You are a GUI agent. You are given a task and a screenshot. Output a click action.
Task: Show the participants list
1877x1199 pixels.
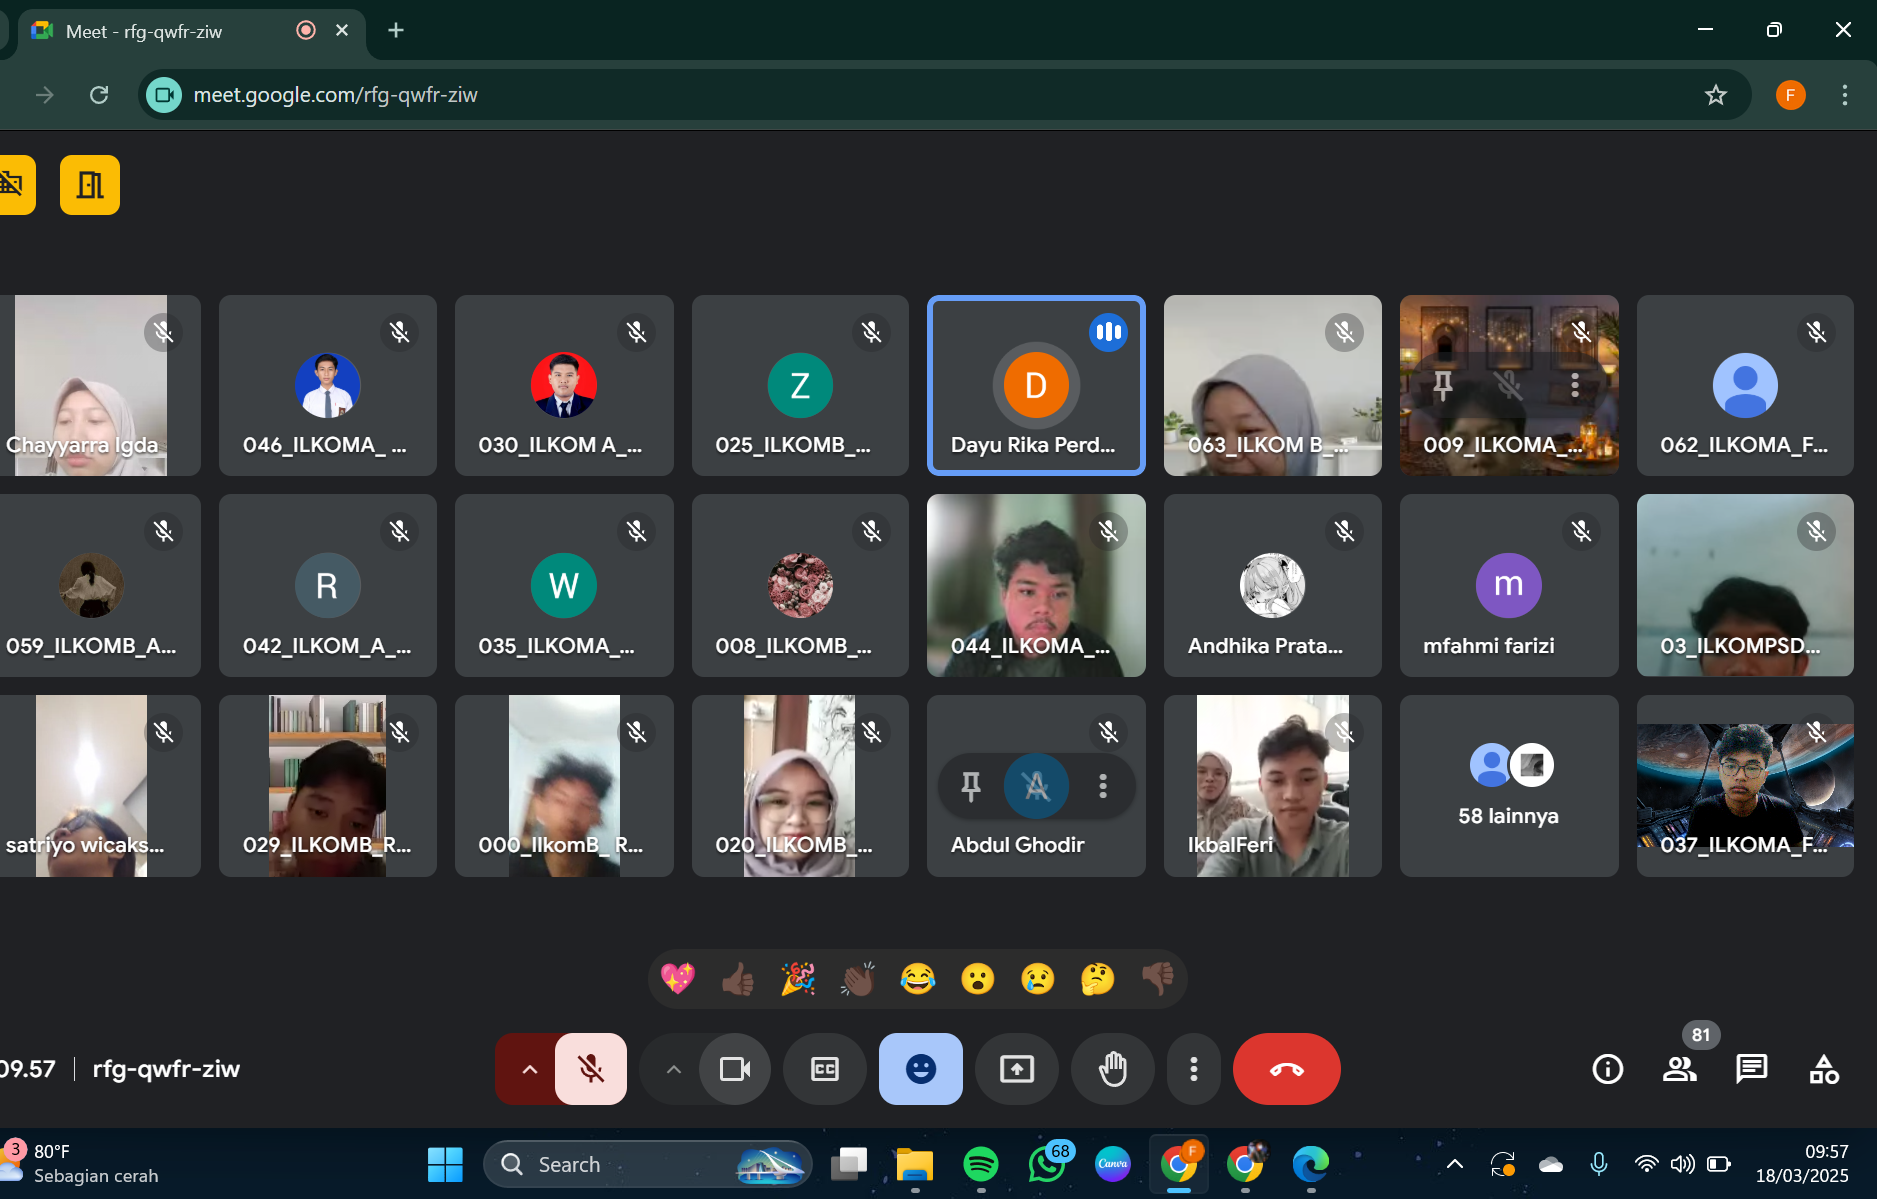(x=1679, y=1069)
